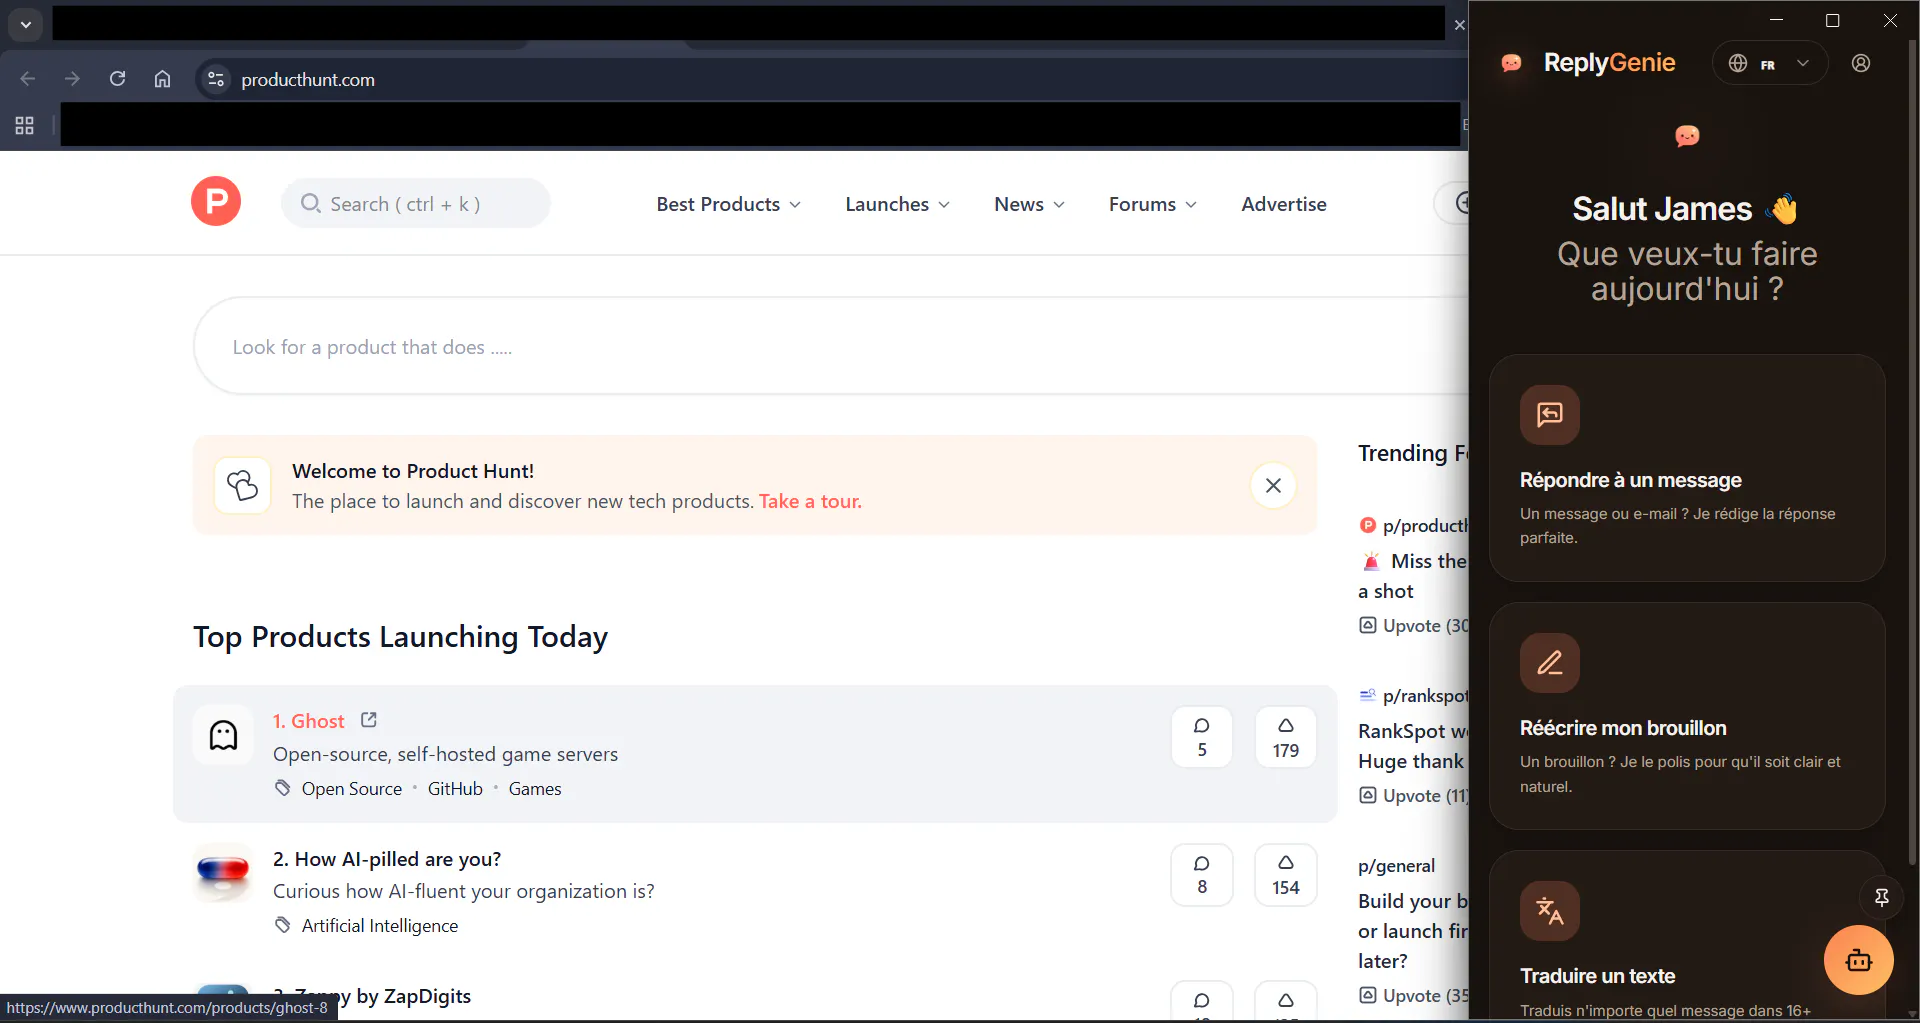Upvote the RankSpot forum thread
Viewport: 1920px width, 1023px height.
1414,796
